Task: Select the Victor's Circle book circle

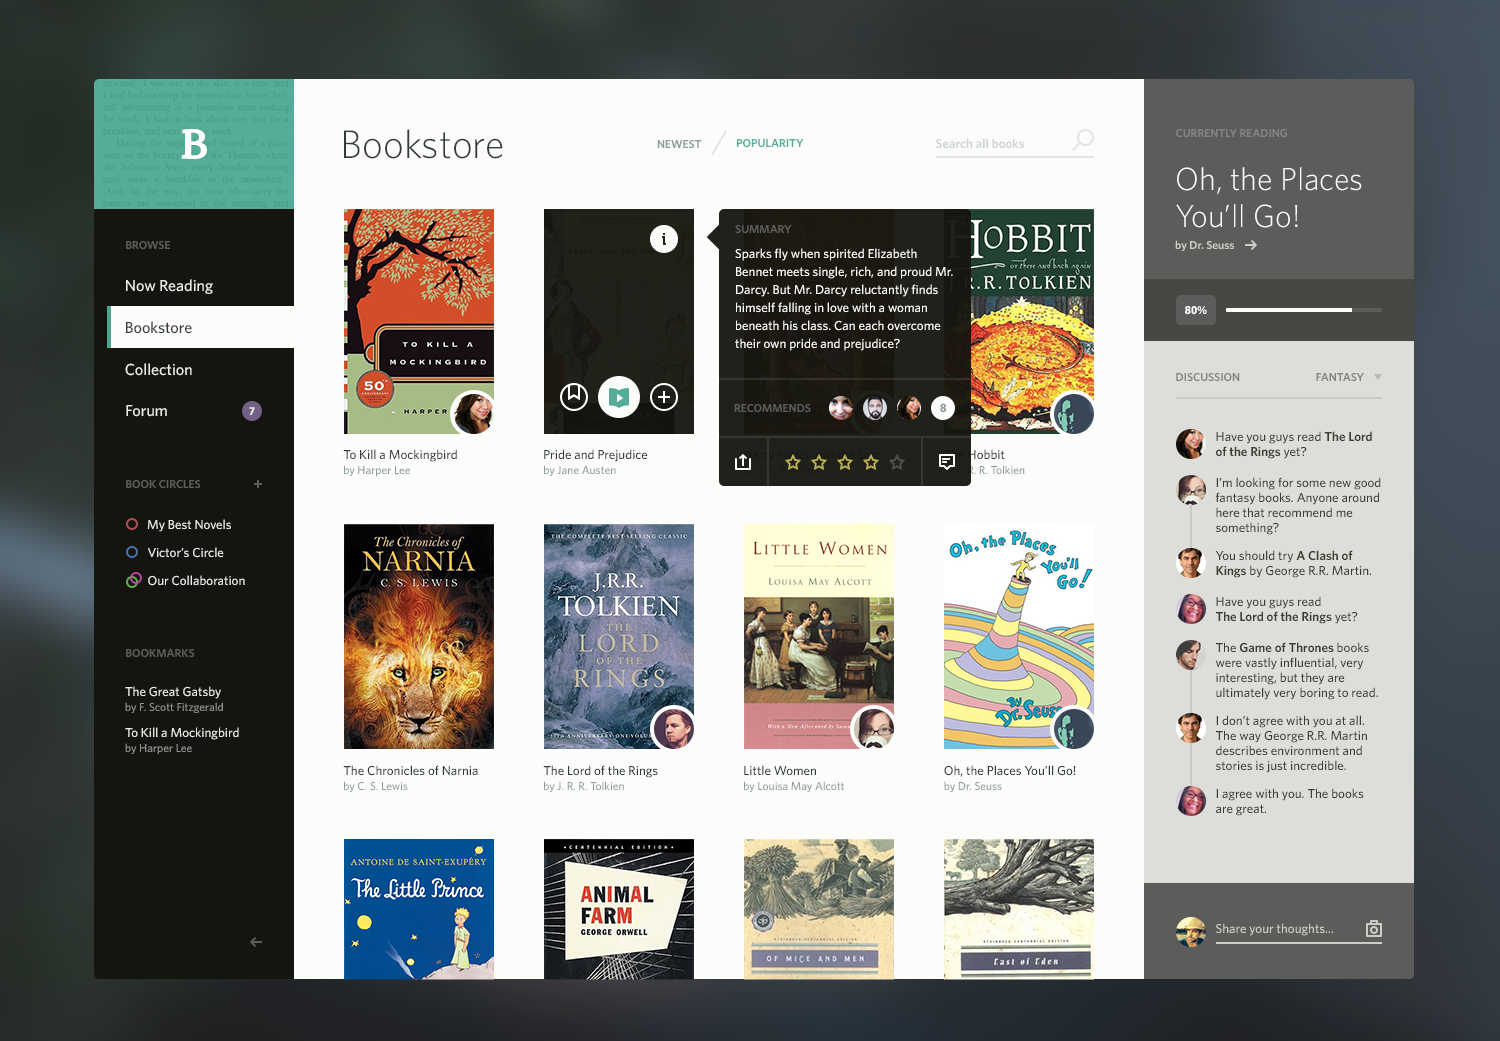Action: (185, 553)
